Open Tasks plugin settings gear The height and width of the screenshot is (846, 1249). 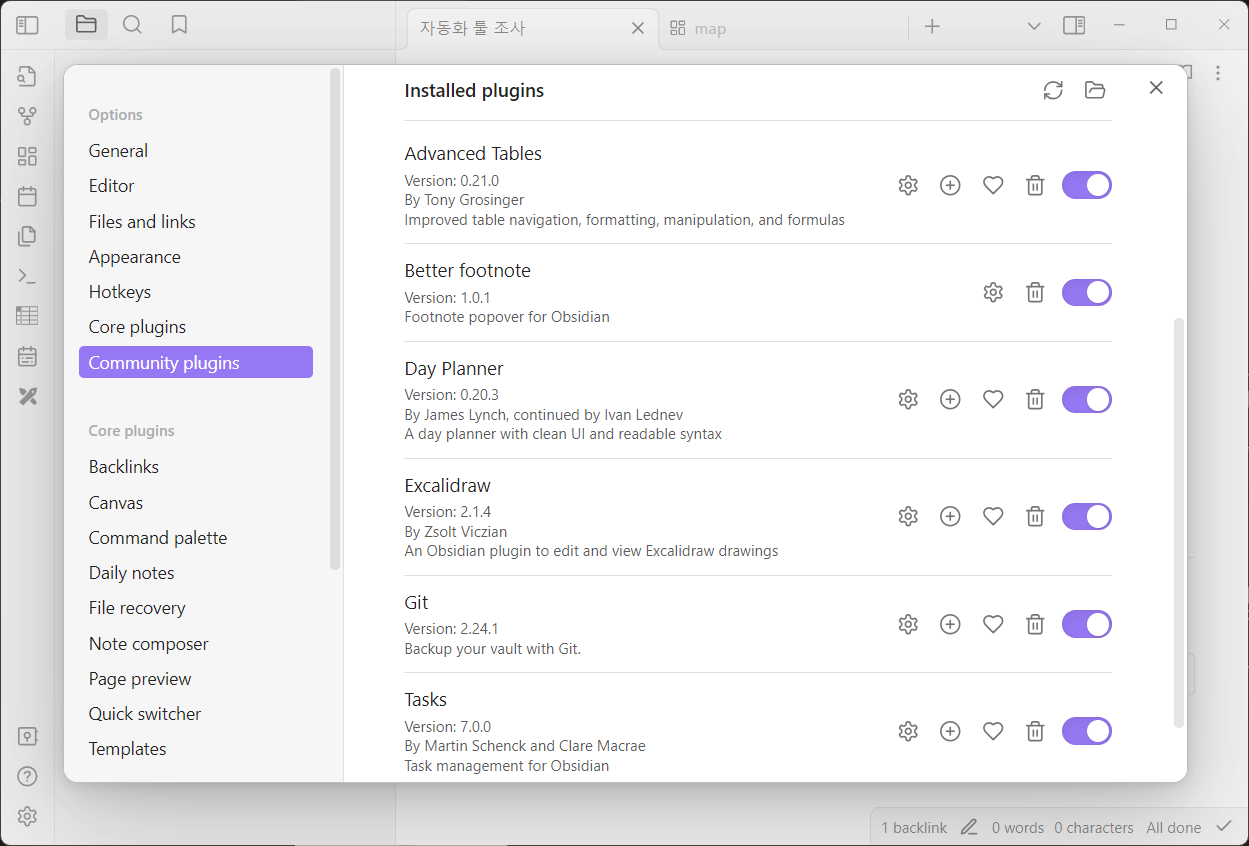click(908, 731)
